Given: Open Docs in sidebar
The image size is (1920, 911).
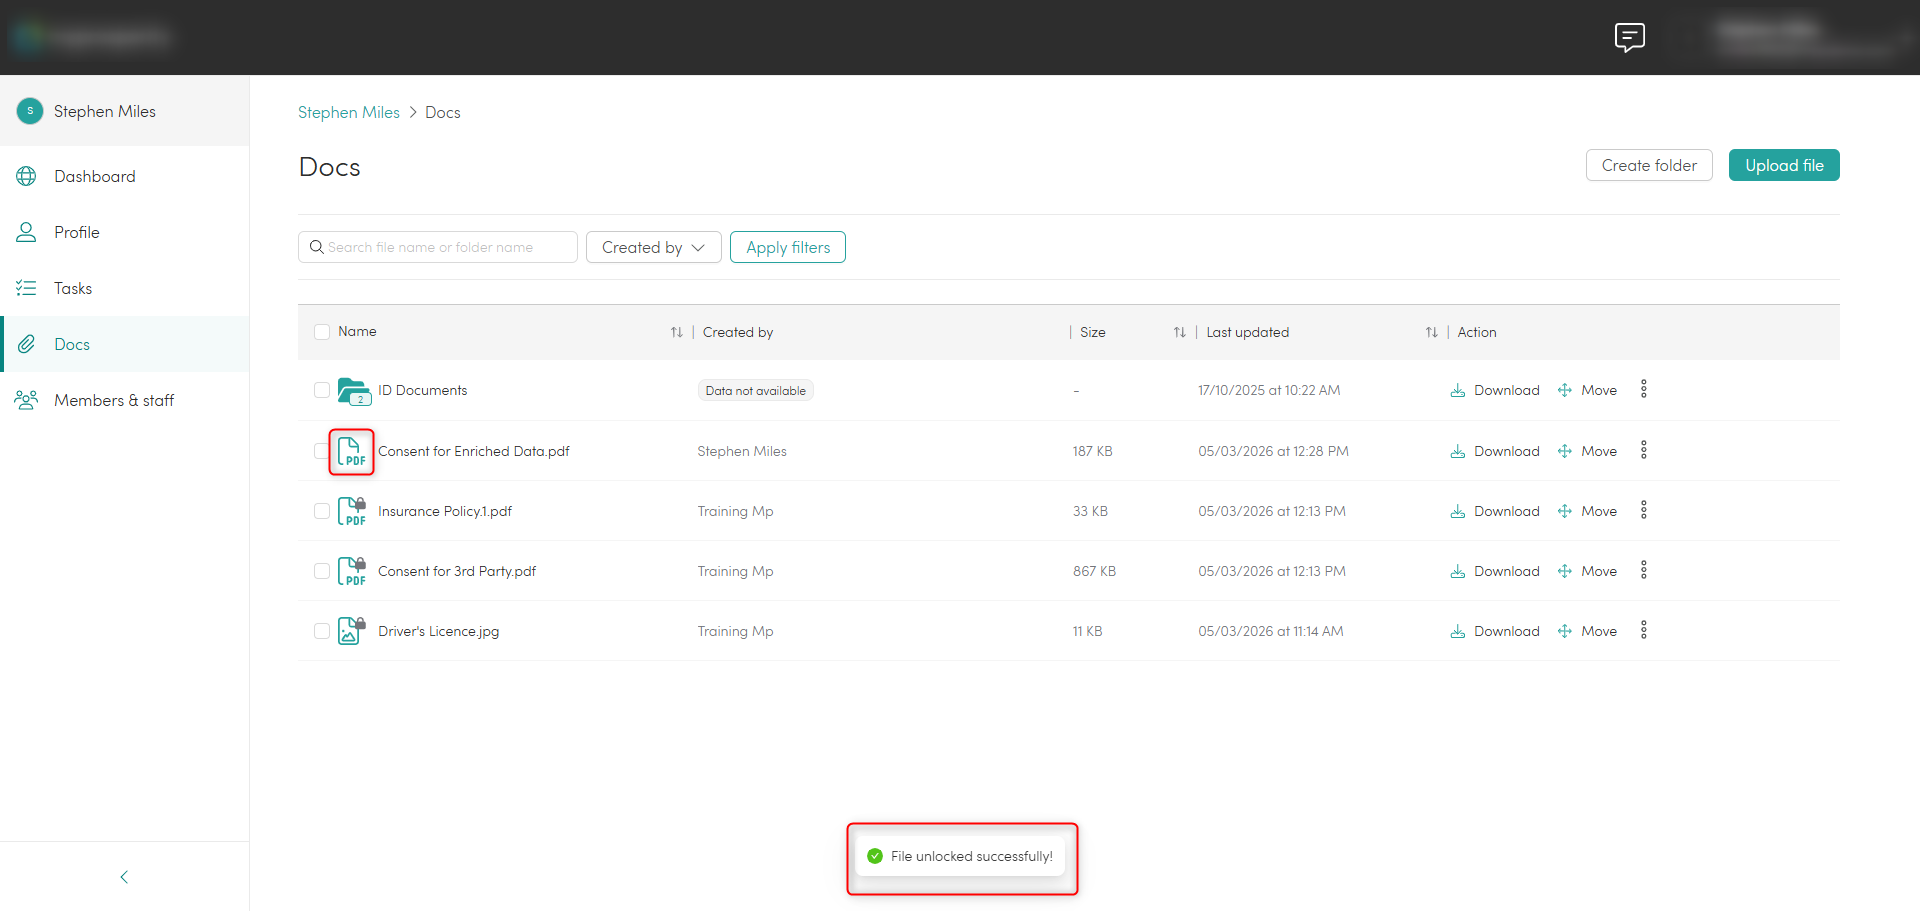Looking at the screenshot, I should coord(125,344).
